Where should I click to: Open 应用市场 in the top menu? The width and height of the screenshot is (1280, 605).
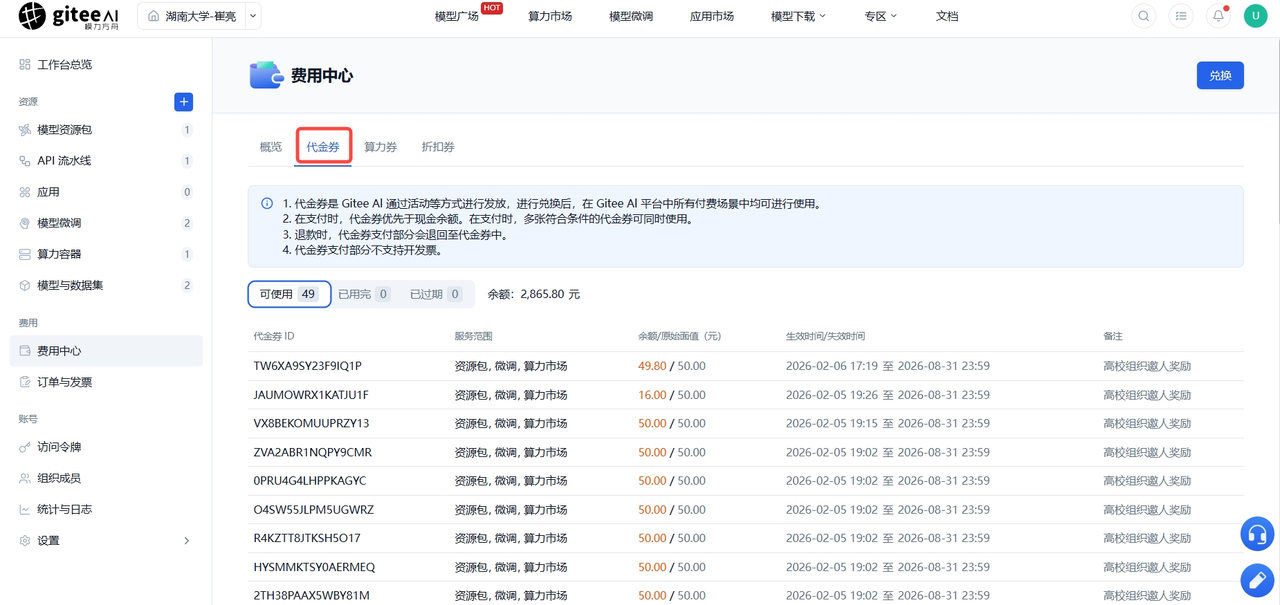(x=712, y=16)
